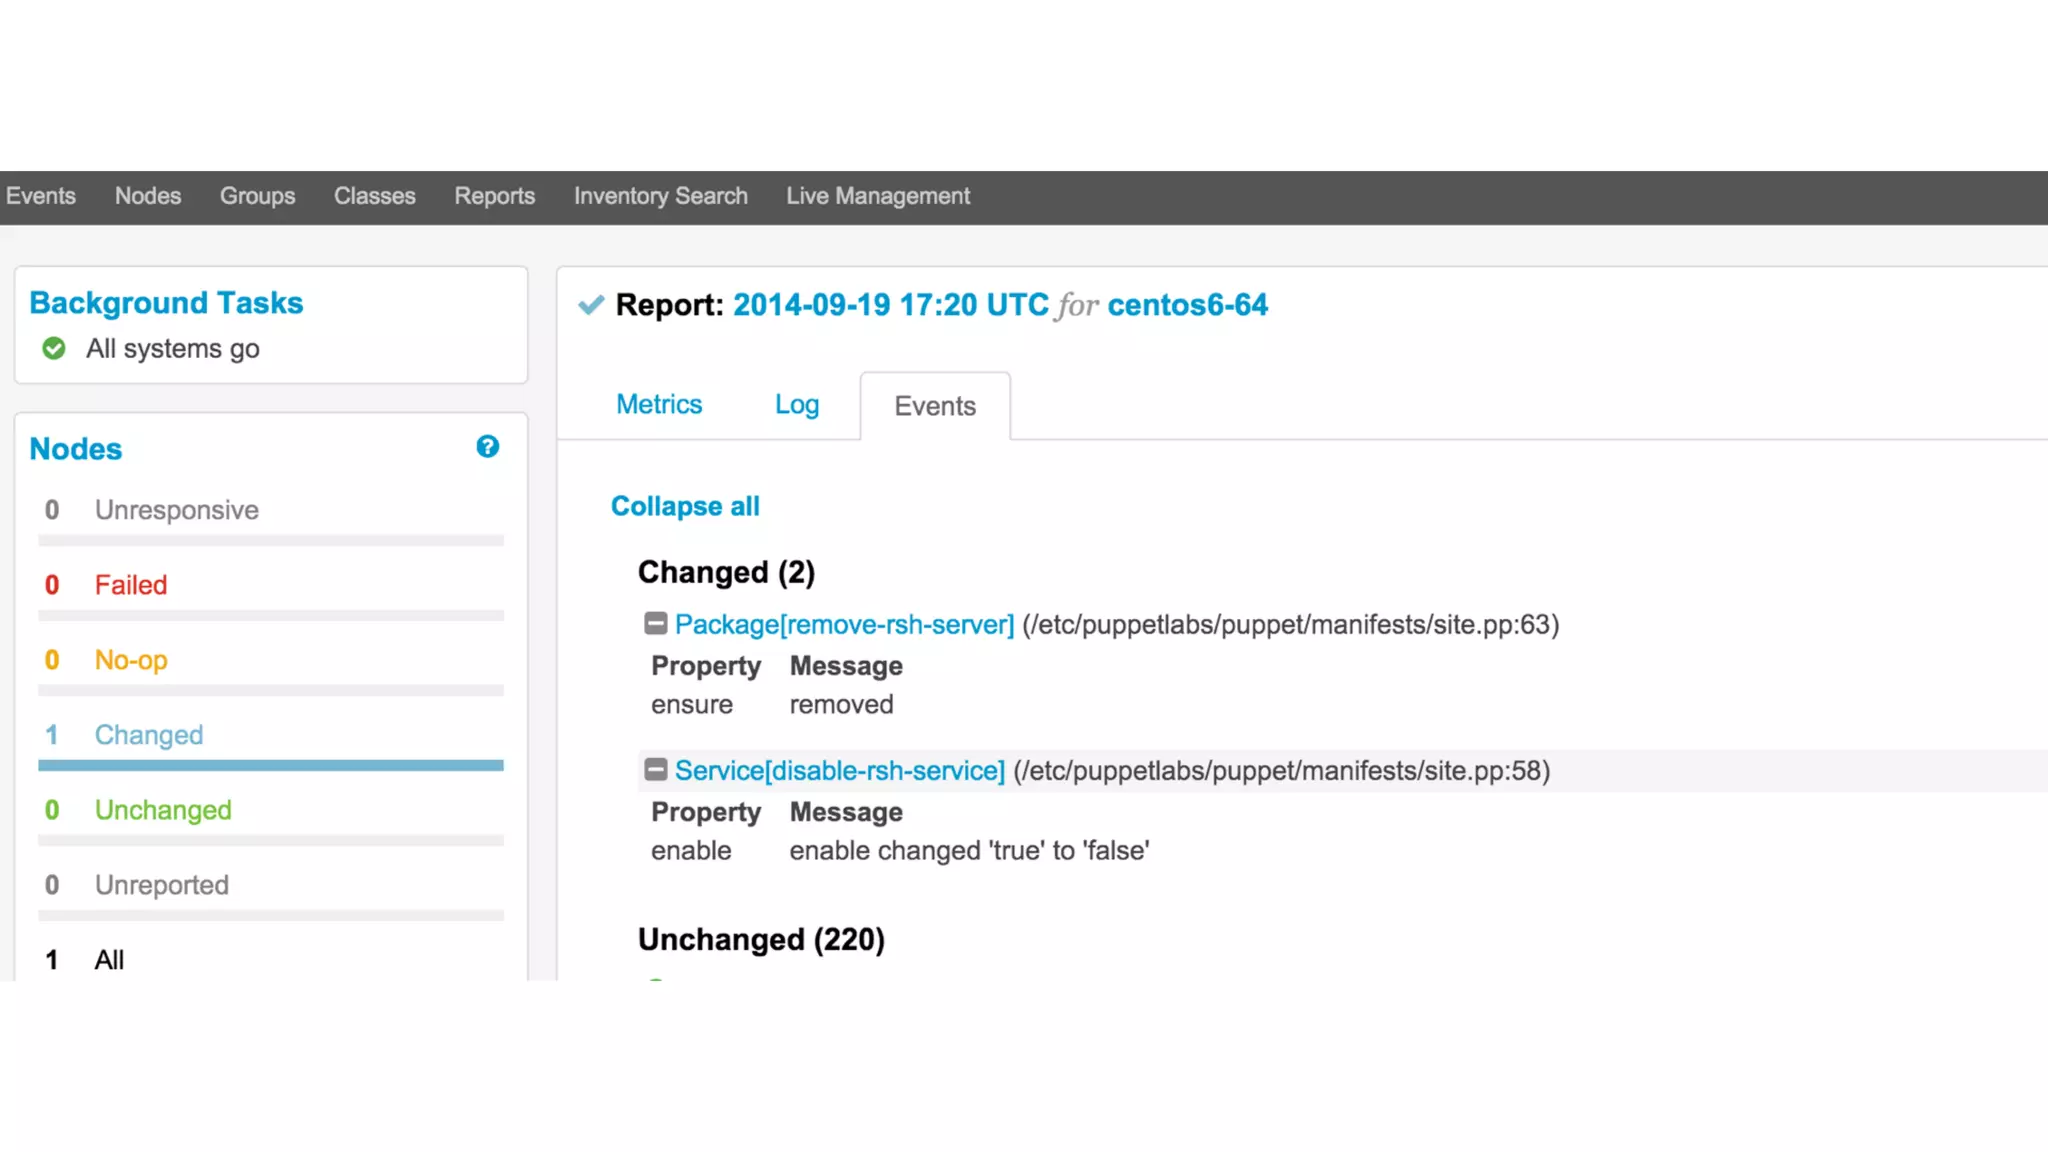Click the blue Changed progress bar
The height and width of the screenshot is (1152, 2048).
270,765
